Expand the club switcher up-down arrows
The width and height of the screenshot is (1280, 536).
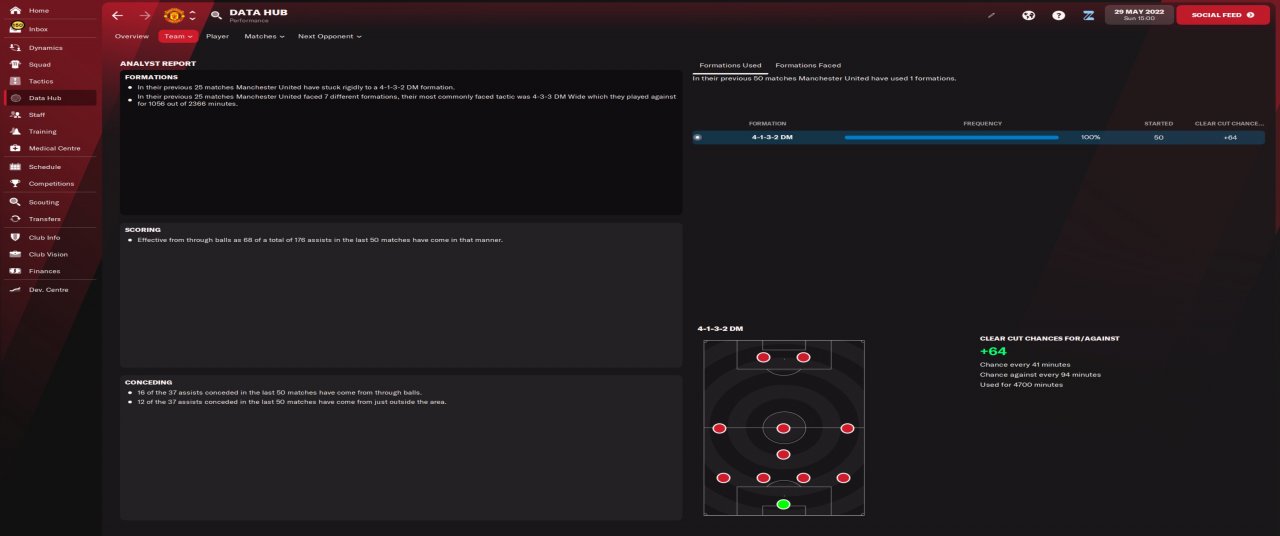[x=192, y=15]
